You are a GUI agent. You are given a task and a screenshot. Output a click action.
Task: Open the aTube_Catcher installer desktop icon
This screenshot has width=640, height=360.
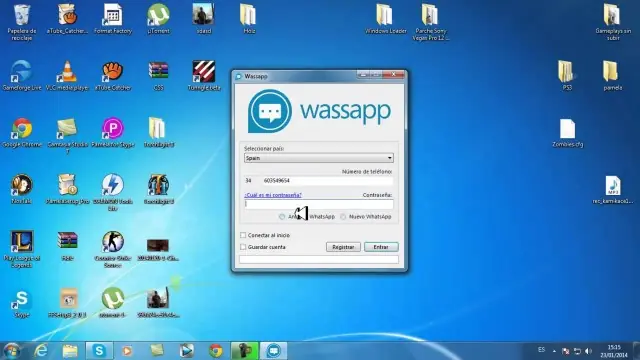tap(67, 18)
